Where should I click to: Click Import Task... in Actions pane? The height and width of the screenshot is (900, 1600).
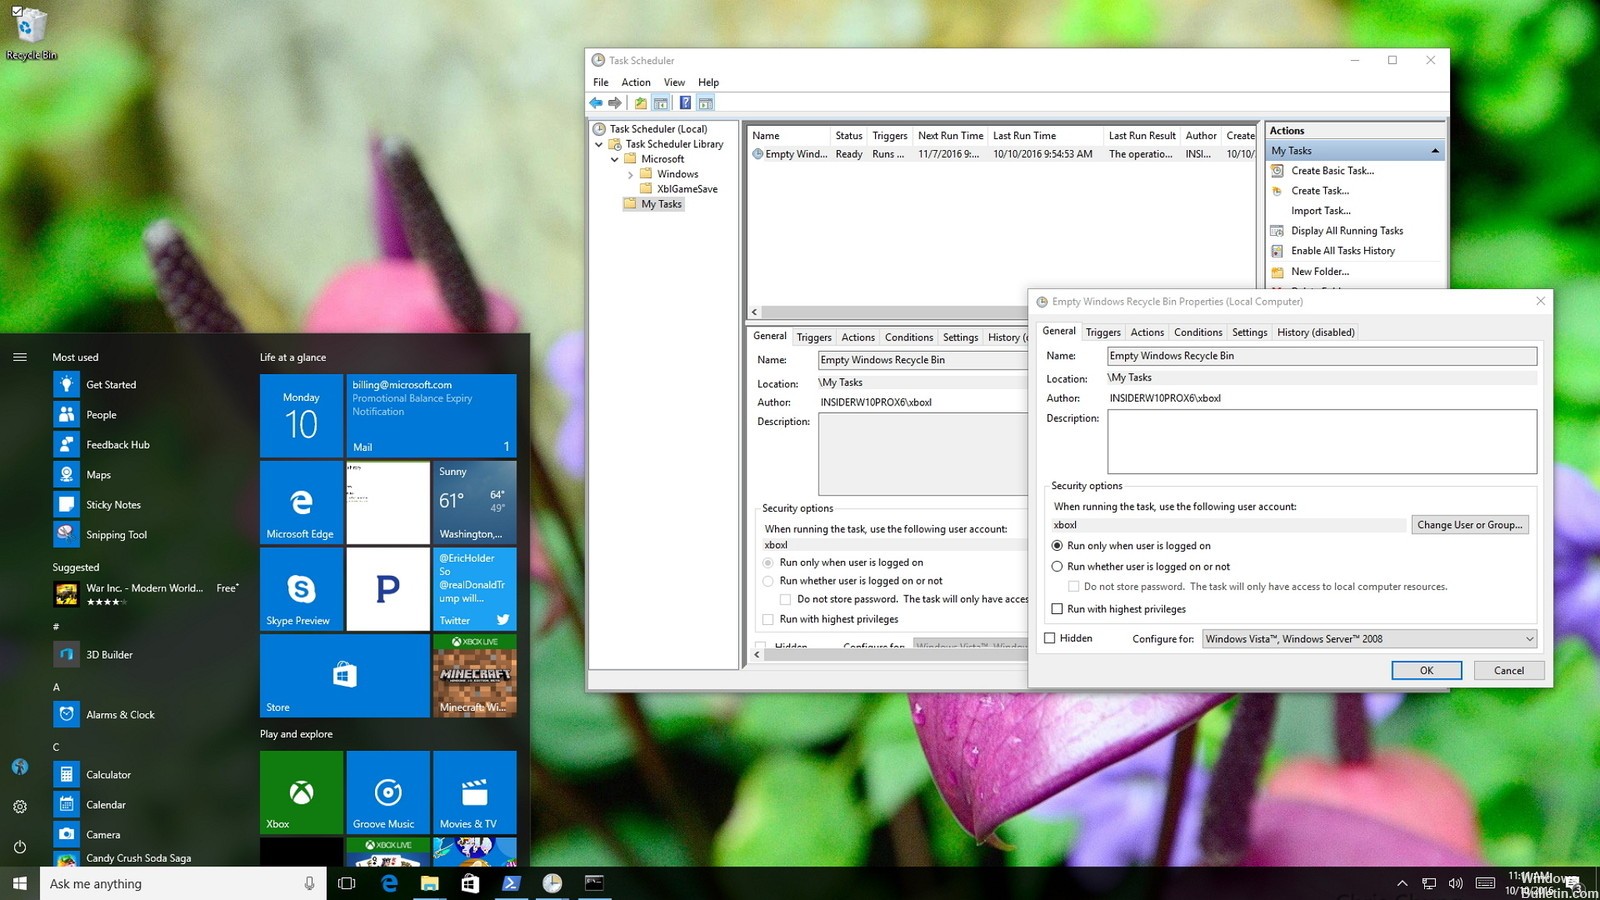pyautogui.click(x=1321, y=211)
